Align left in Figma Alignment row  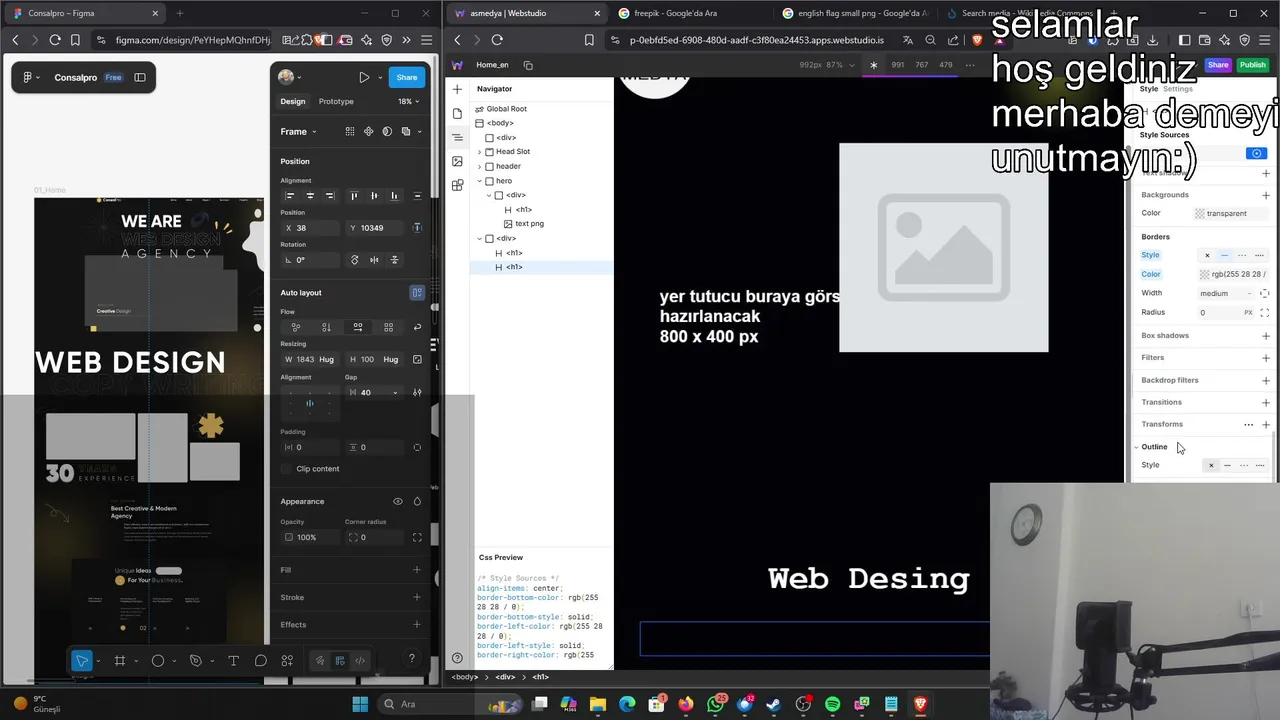click(x=290, y=196)
